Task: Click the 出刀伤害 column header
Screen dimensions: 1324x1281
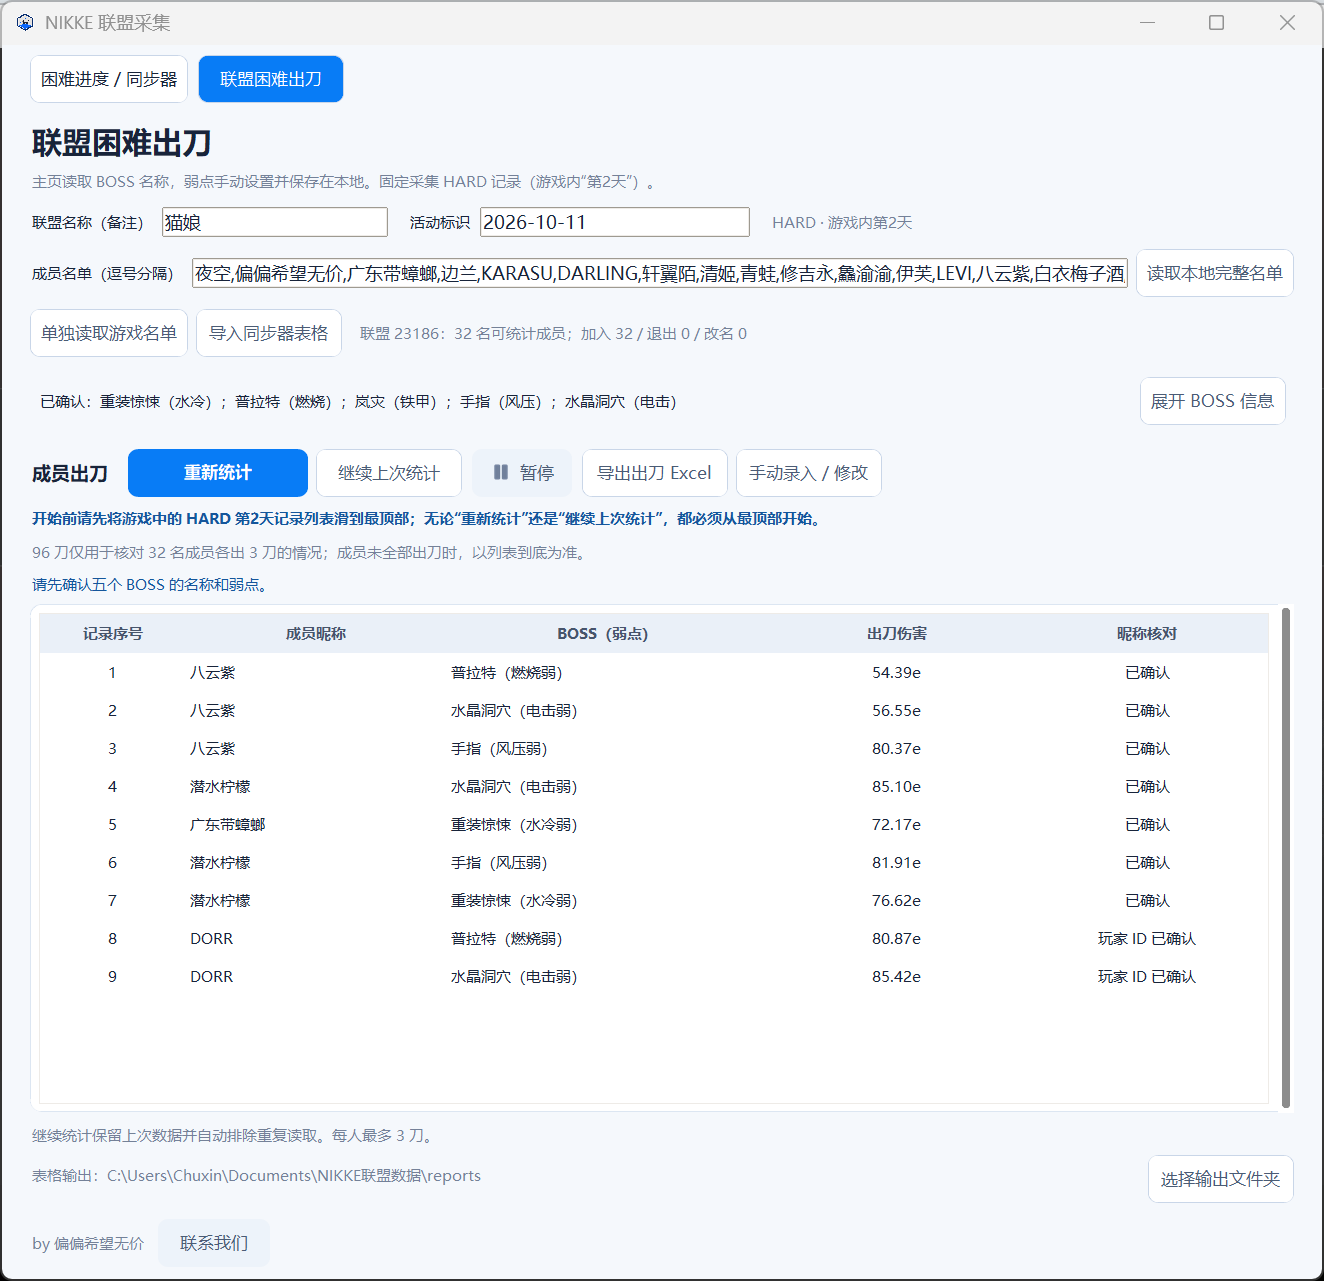Action: pyautogui.click(x=897, y=634)
